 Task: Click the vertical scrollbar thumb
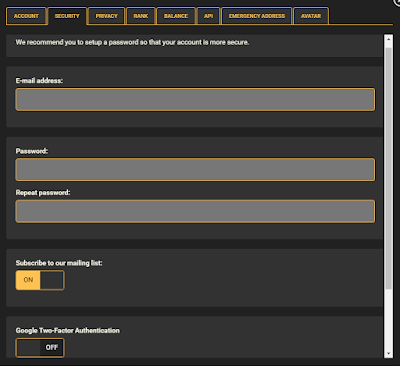coord(388,168)
